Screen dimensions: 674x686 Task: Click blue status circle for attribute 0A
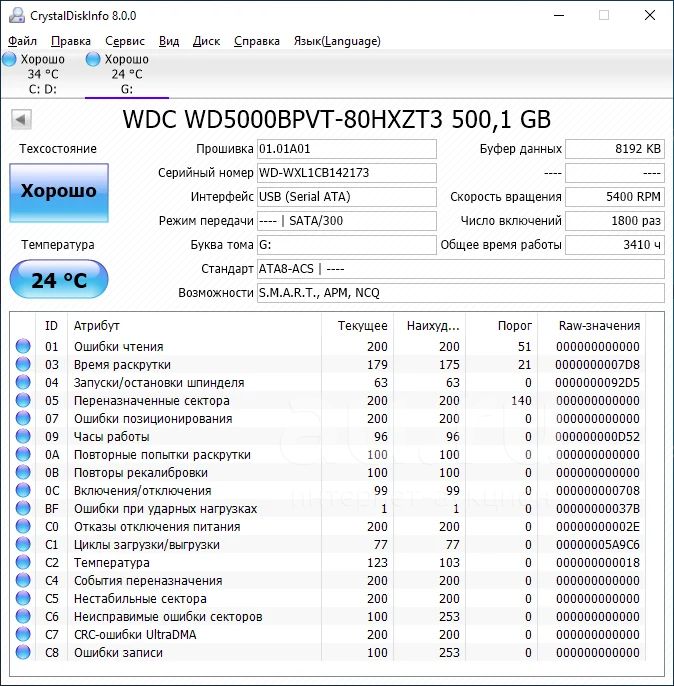click(x=23, y=454)
